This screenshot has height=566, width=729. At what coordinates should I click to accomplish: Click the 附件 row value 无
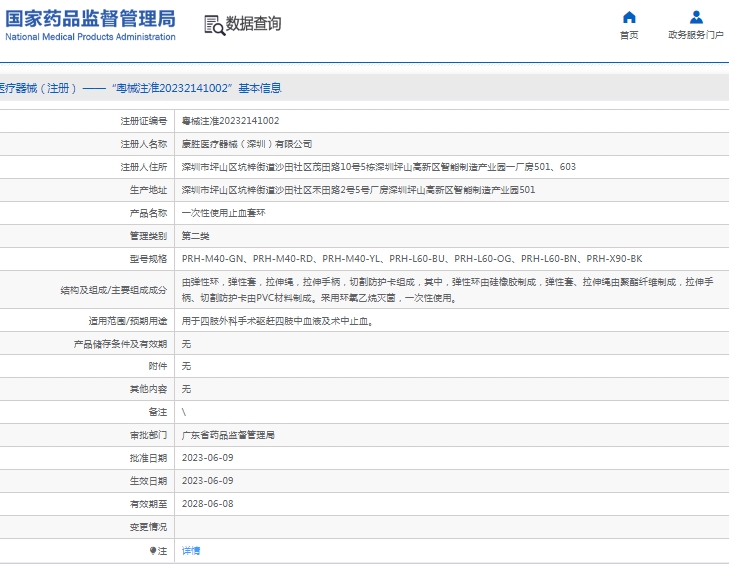(186, 366)
